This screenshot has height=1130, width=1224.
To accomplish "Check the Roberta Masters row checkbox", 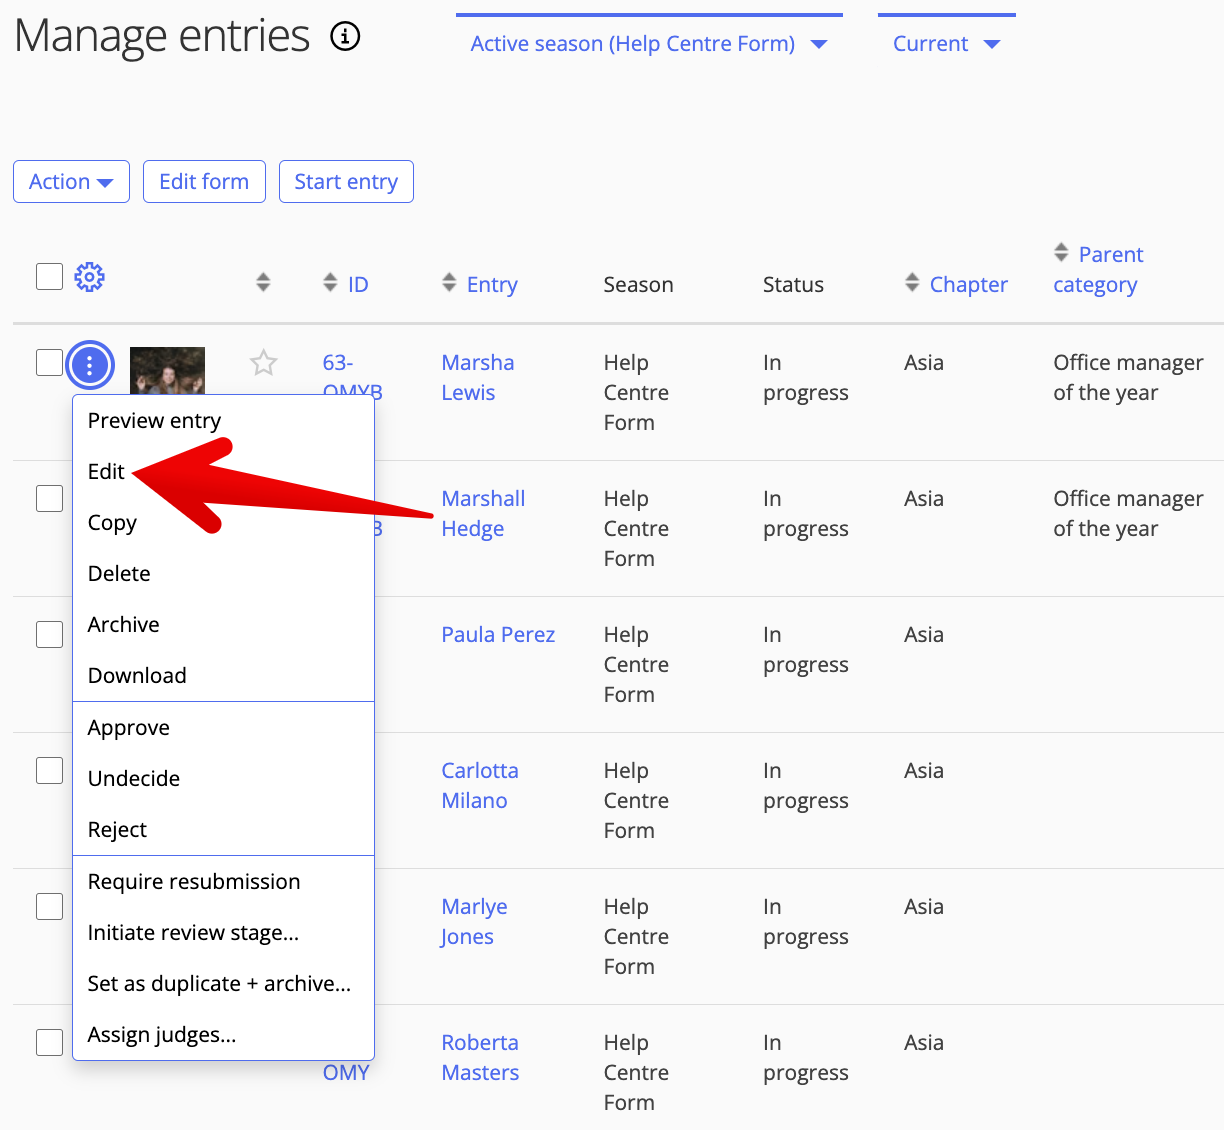I will tap(49, 1042).
